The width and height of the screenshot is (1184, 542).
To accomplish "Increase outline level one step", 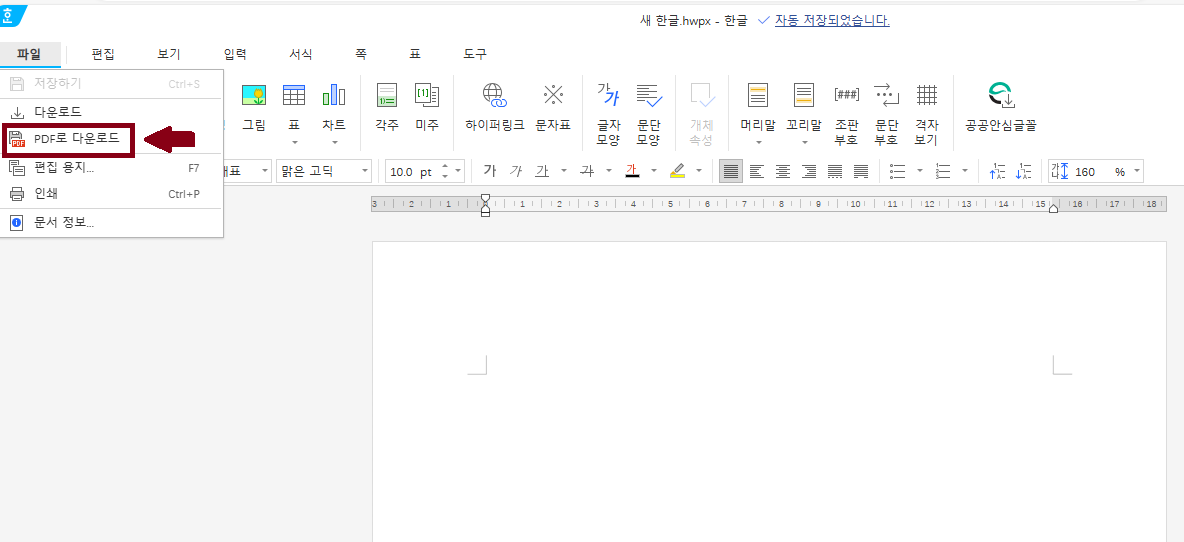I will click(x=997, y=171).
